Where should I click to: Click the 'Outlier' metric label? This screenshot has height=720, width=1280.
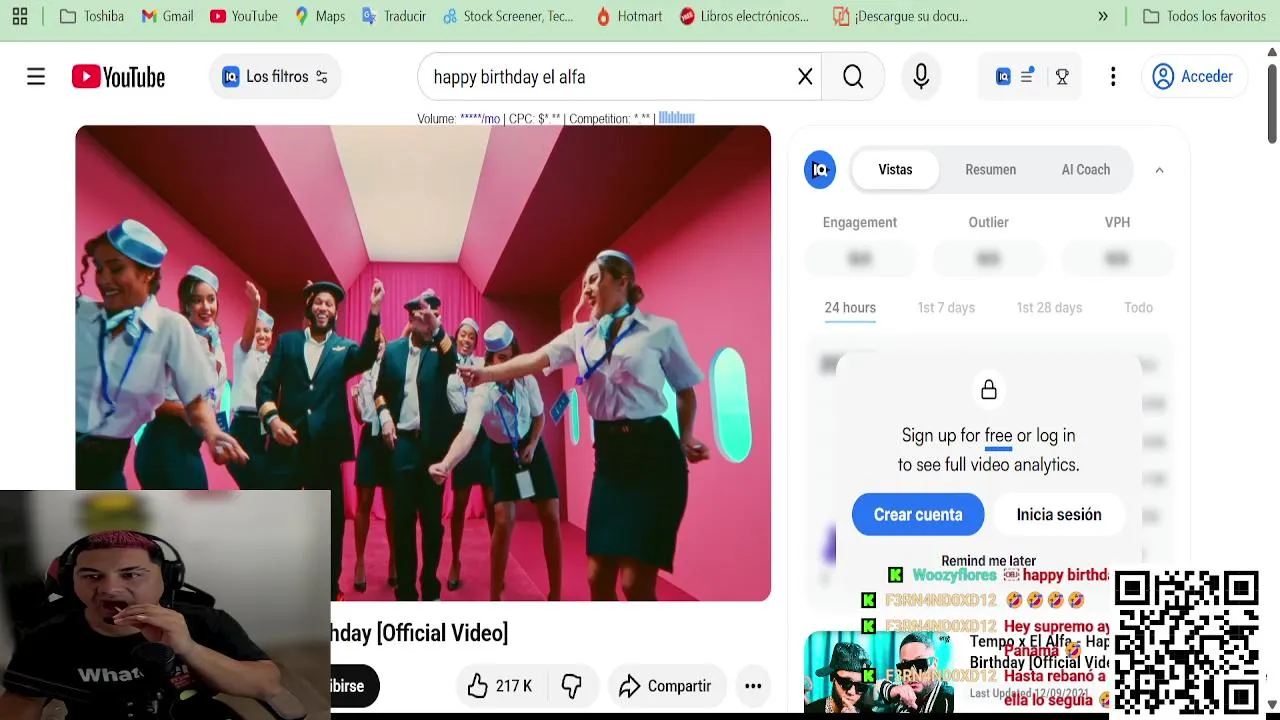click(x=988, y=222)
